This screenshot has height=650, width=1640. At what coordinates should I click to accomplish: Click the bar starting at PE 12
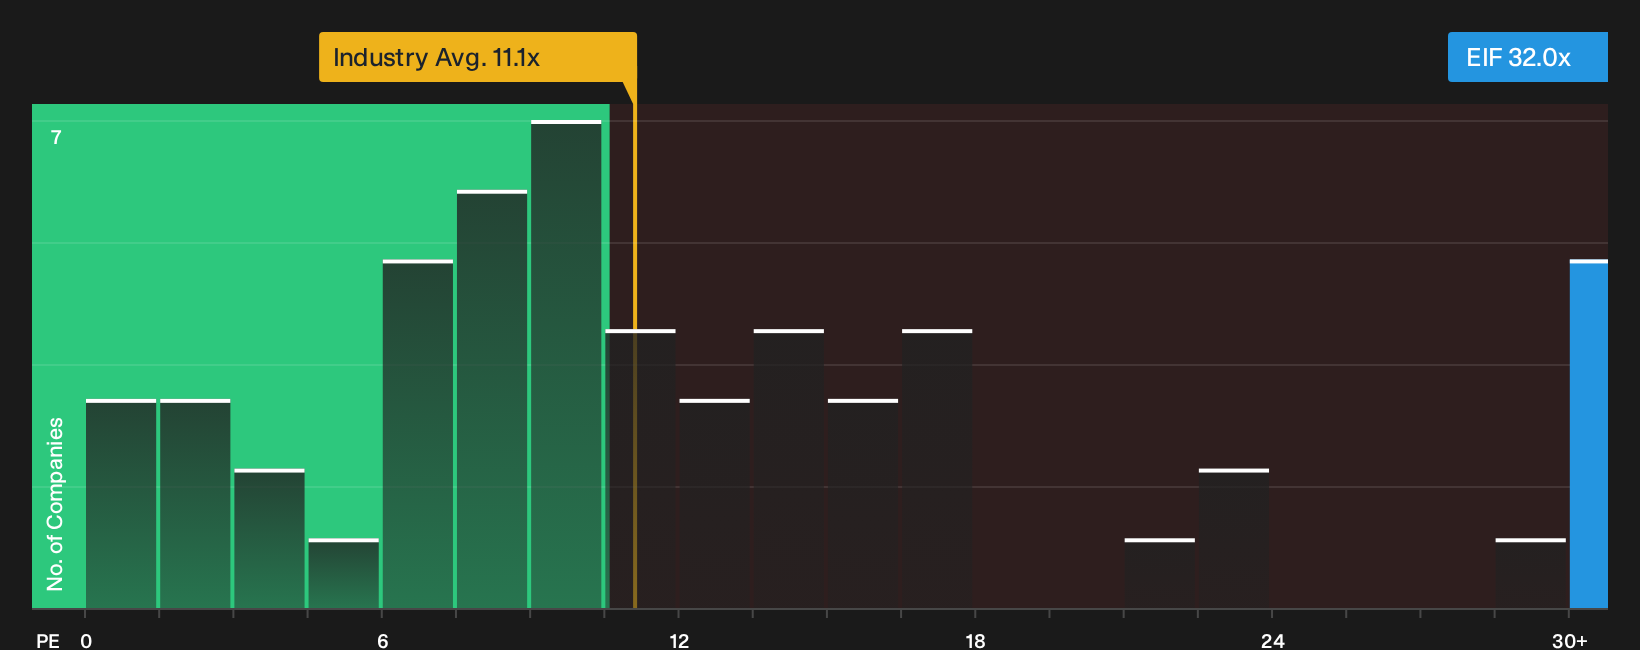pos(715,504)
